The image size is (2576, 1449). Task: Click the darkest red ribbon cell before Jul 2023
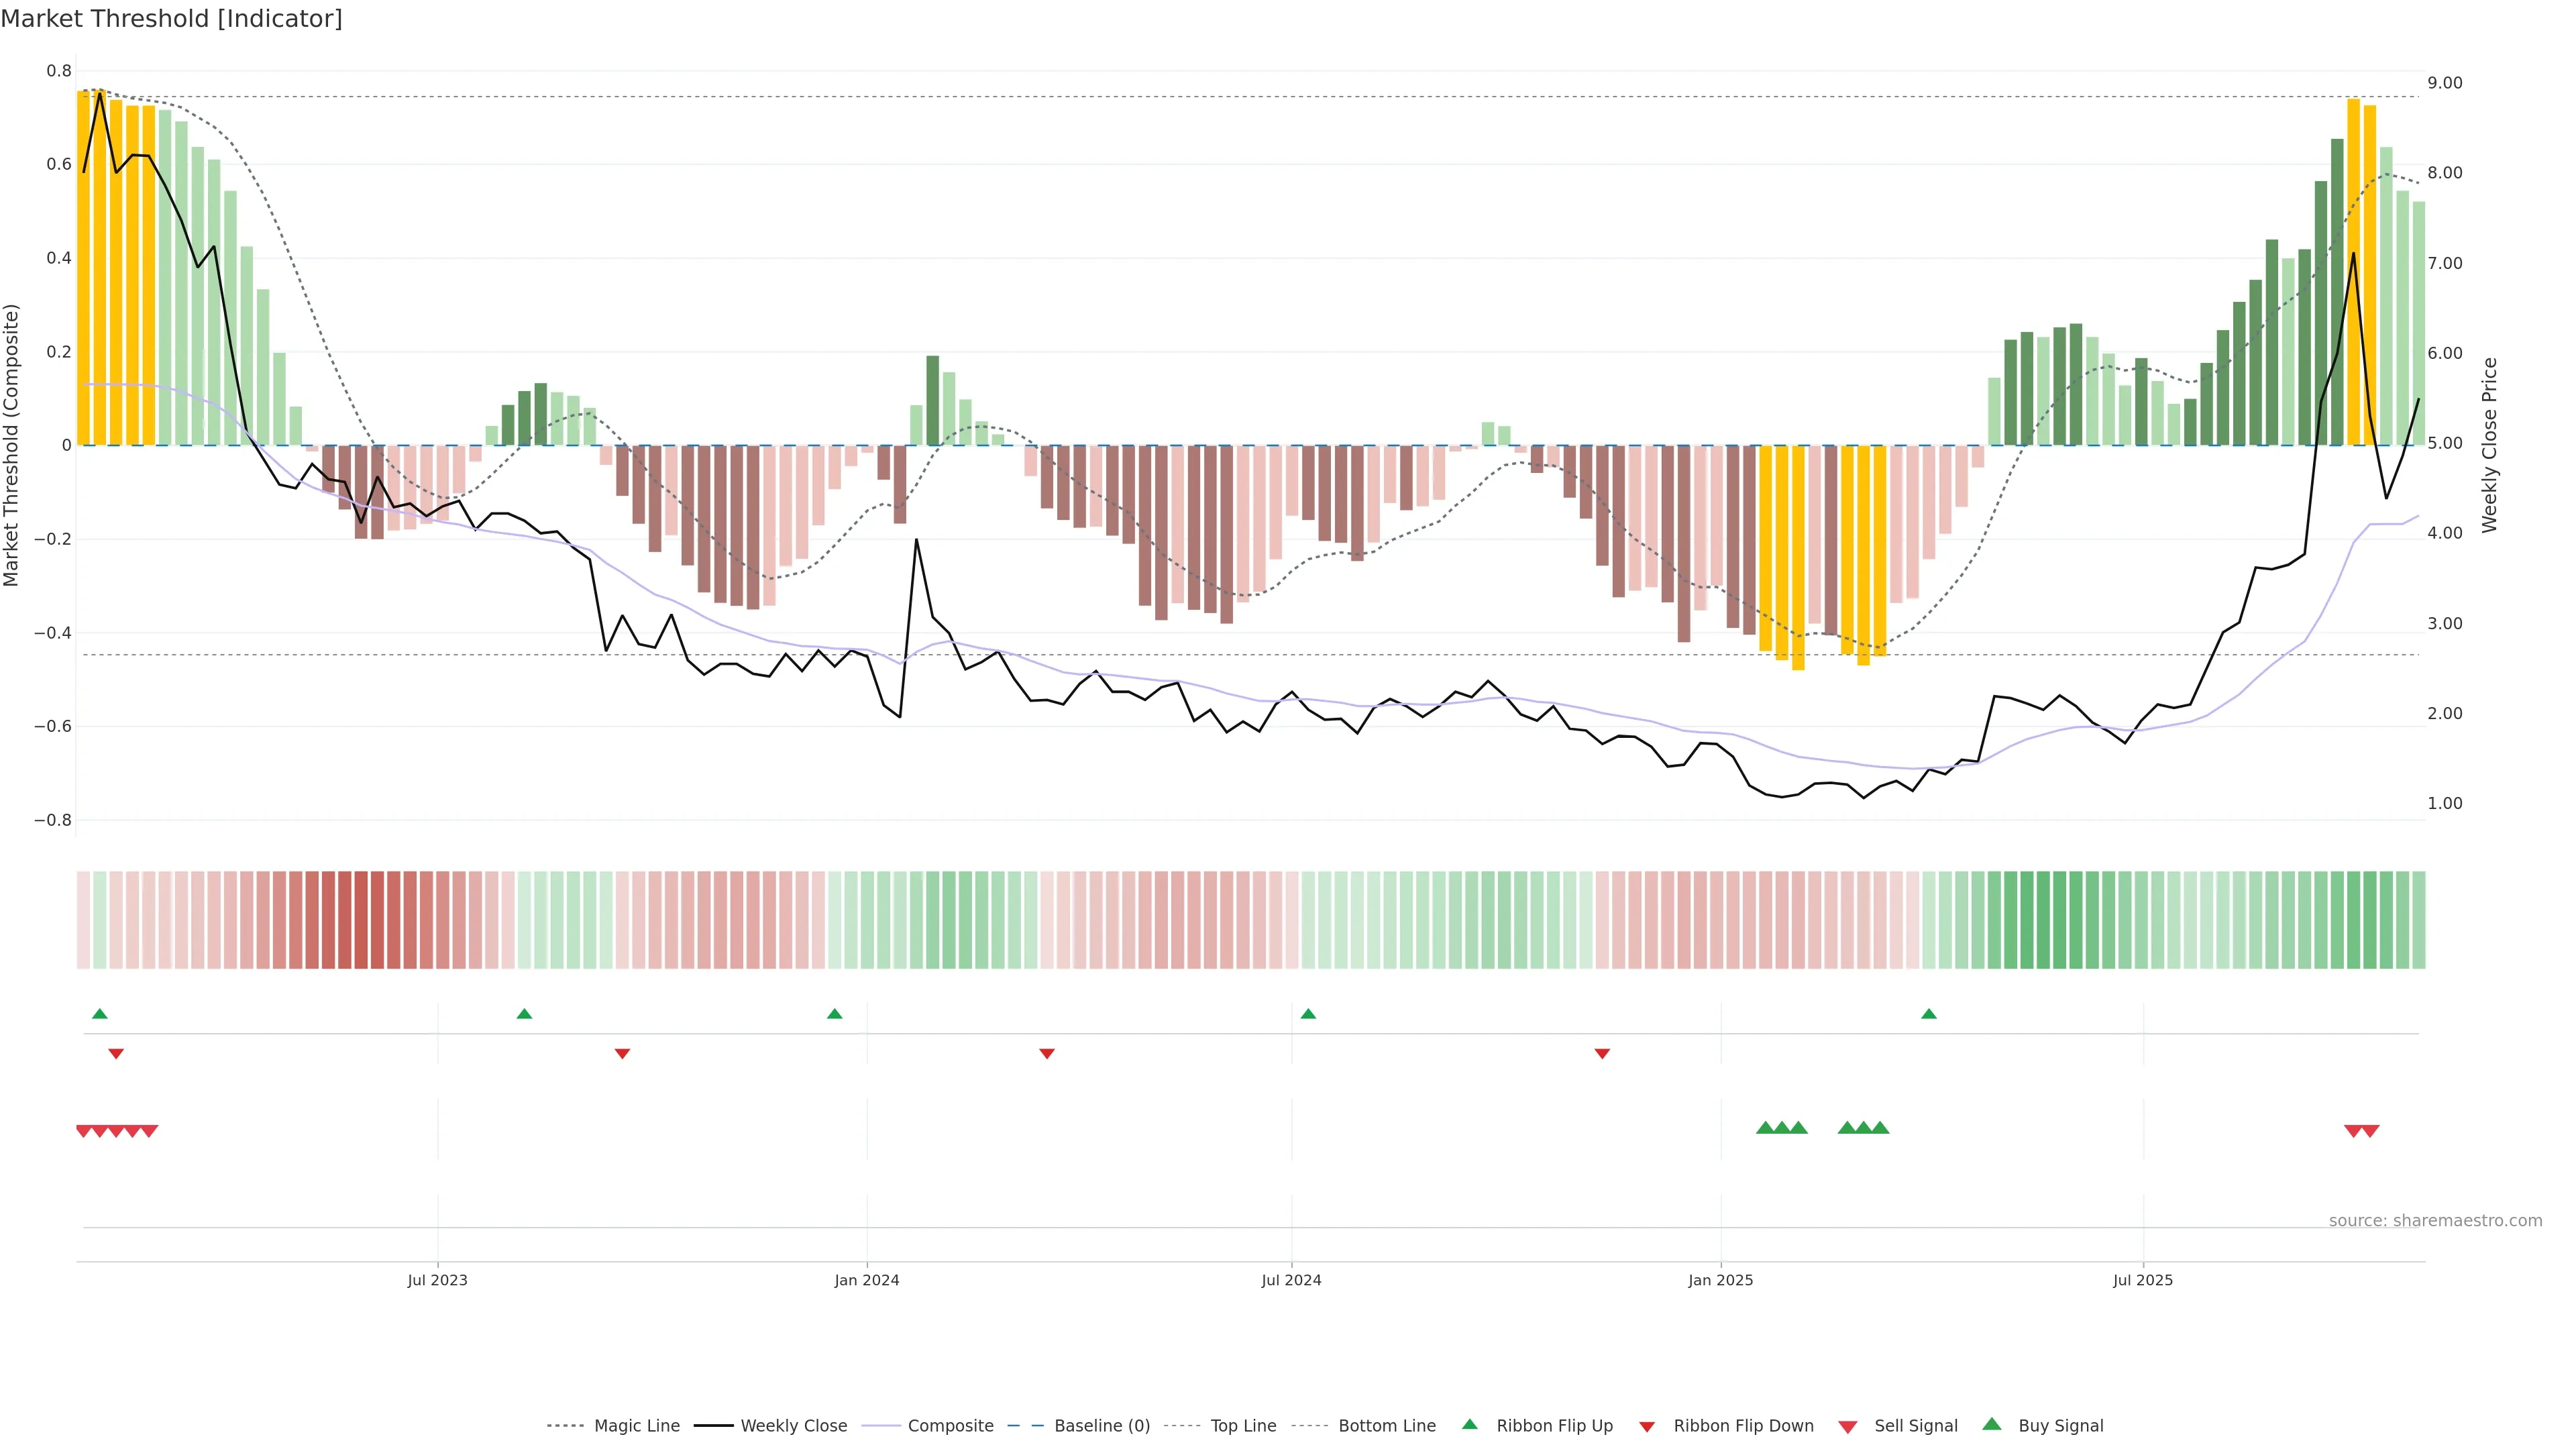361,919
